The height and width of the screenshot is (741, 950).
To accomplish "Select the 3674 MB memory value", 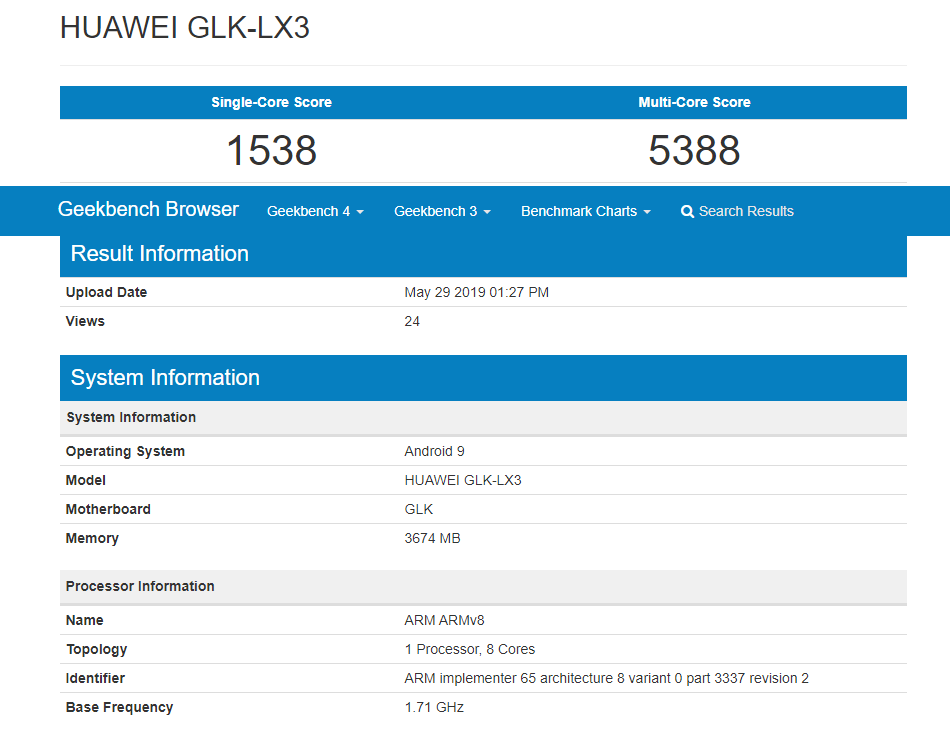I will [433, 539].
